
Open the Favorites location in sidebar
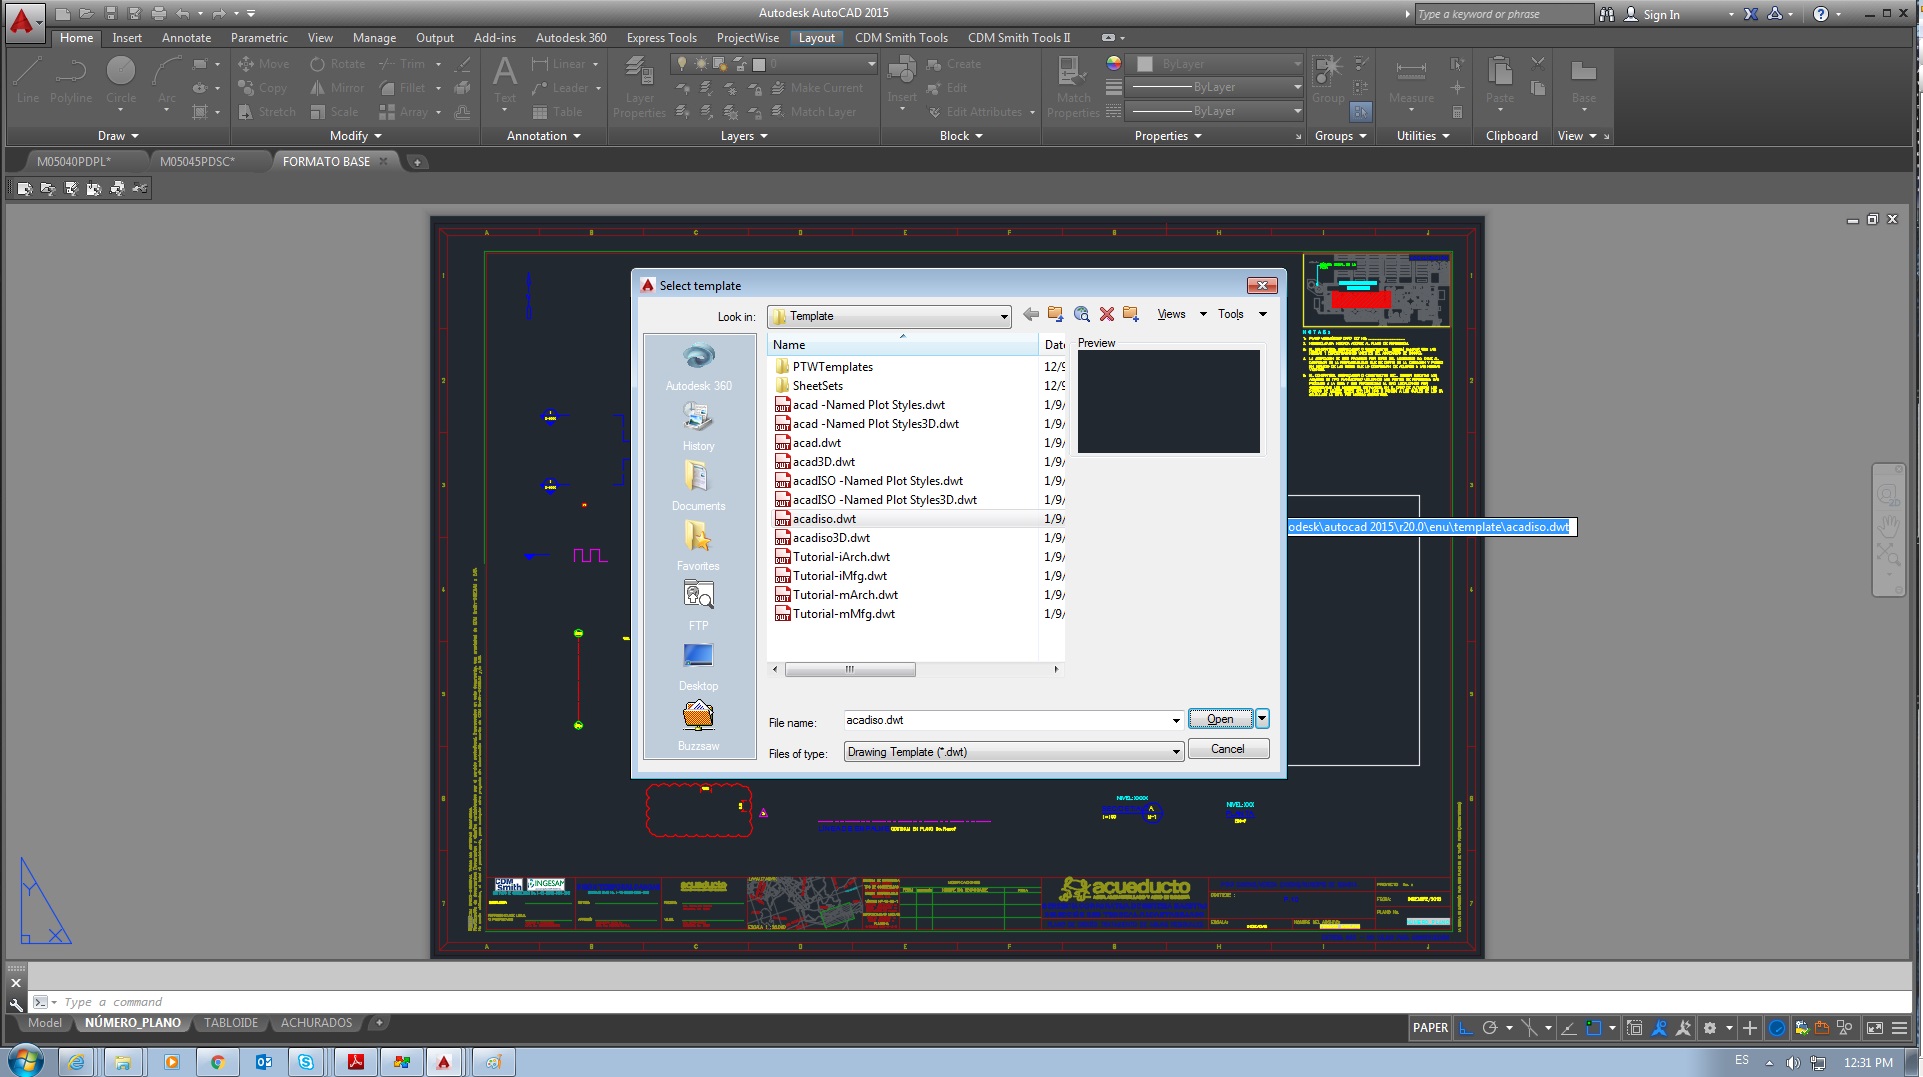tap(699, 547)
